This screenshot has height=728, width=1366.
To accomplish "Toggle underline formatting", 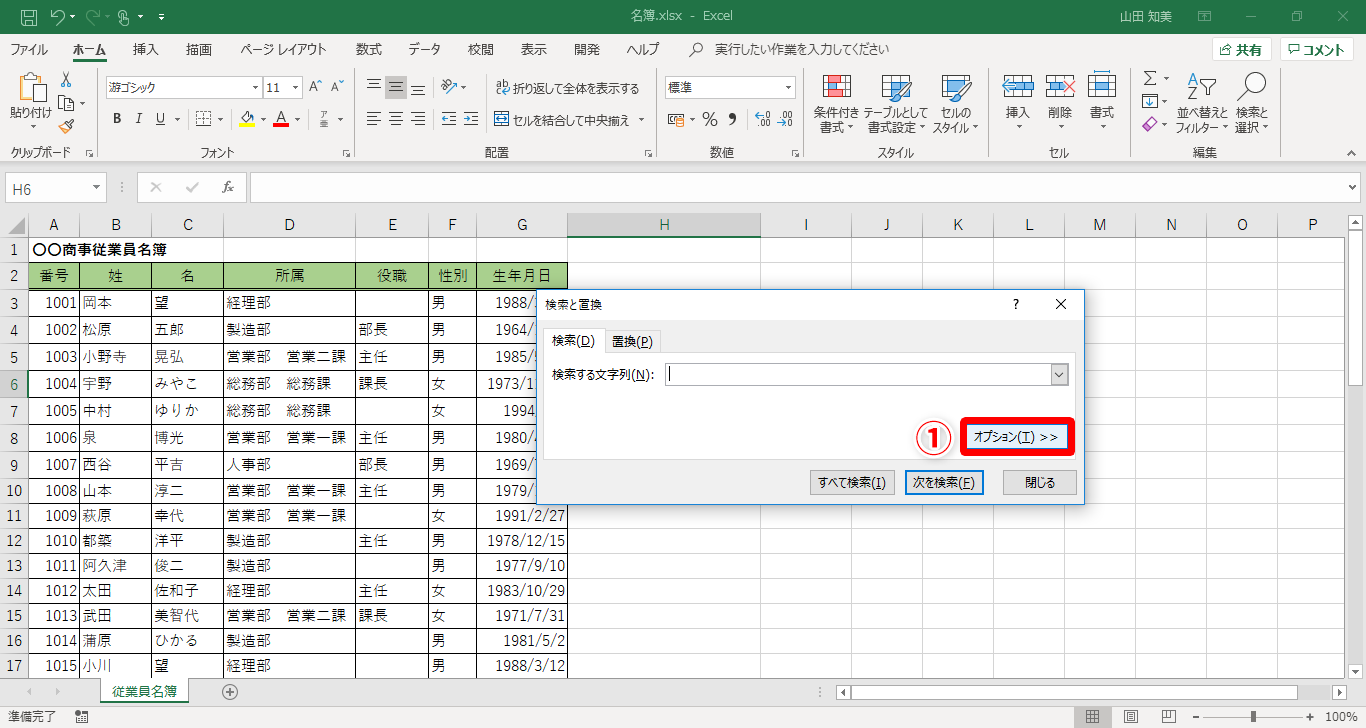I will 161,119.
